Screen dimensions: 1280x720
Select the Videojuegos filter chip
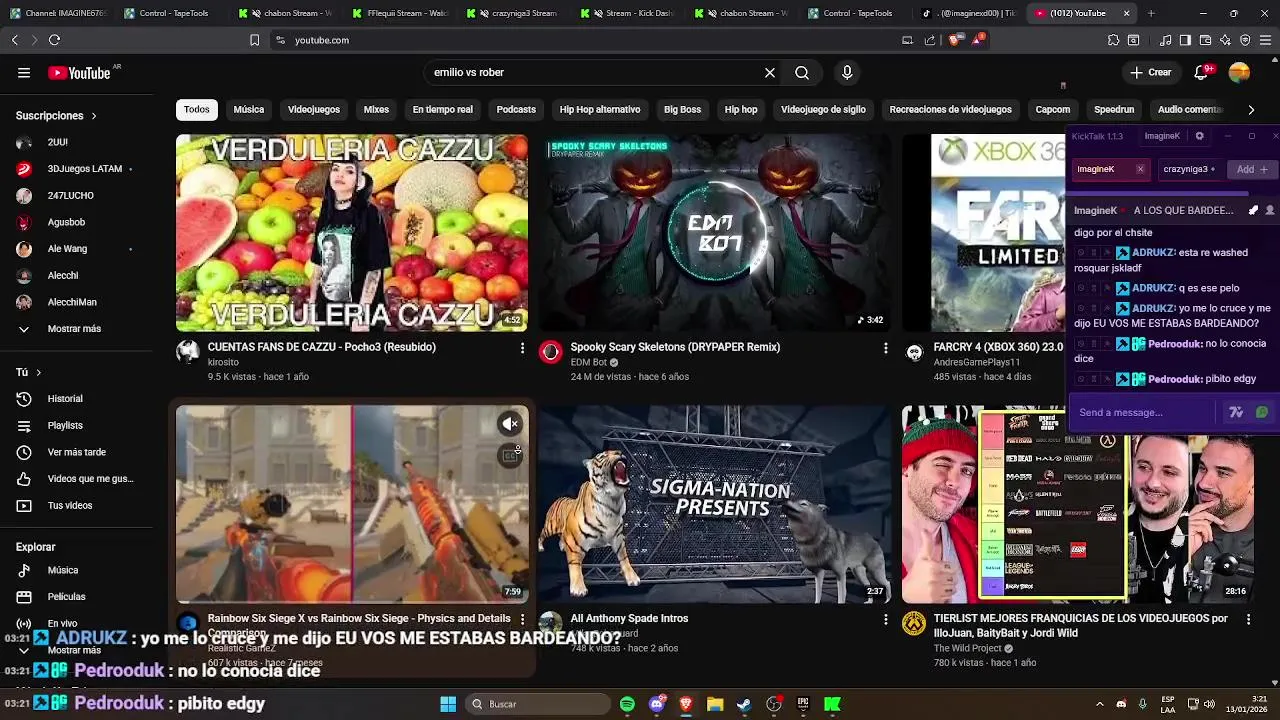(314, 109)
